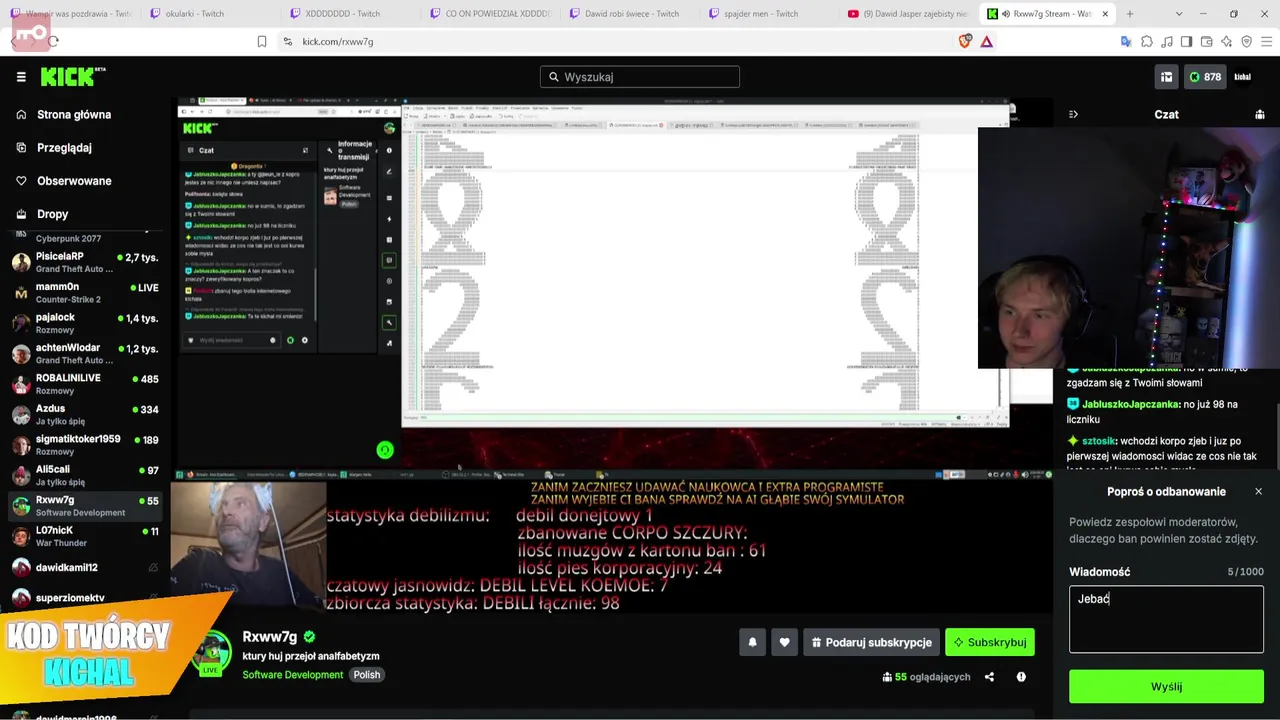Close the Poproś o odbanowanie panel
The image size is (1280, 720).
coord(1258,492)
